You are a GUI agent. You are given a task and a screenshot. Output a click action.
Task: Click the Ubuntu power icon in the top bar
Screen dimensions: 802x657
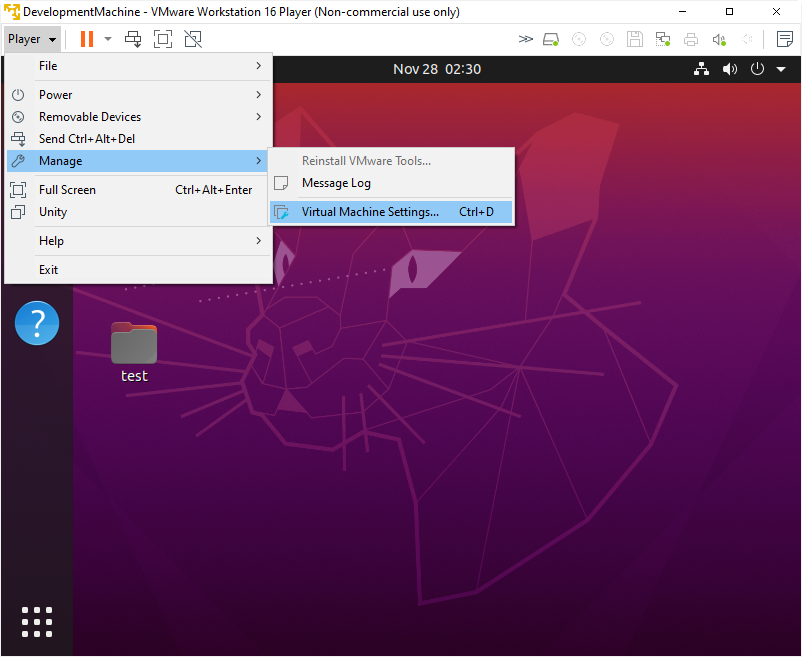click(757, 69)
